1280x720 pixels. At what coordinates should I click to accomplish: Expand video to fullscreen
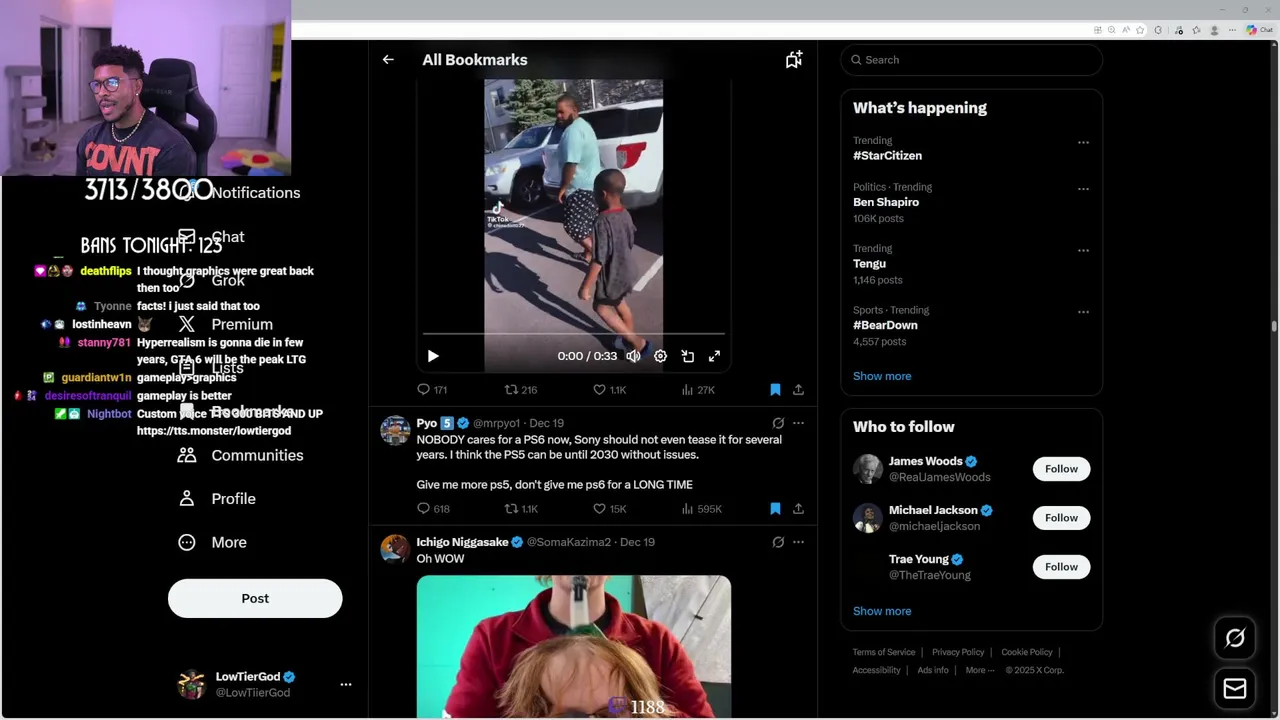pyautogui.click(x=715, y=356)
